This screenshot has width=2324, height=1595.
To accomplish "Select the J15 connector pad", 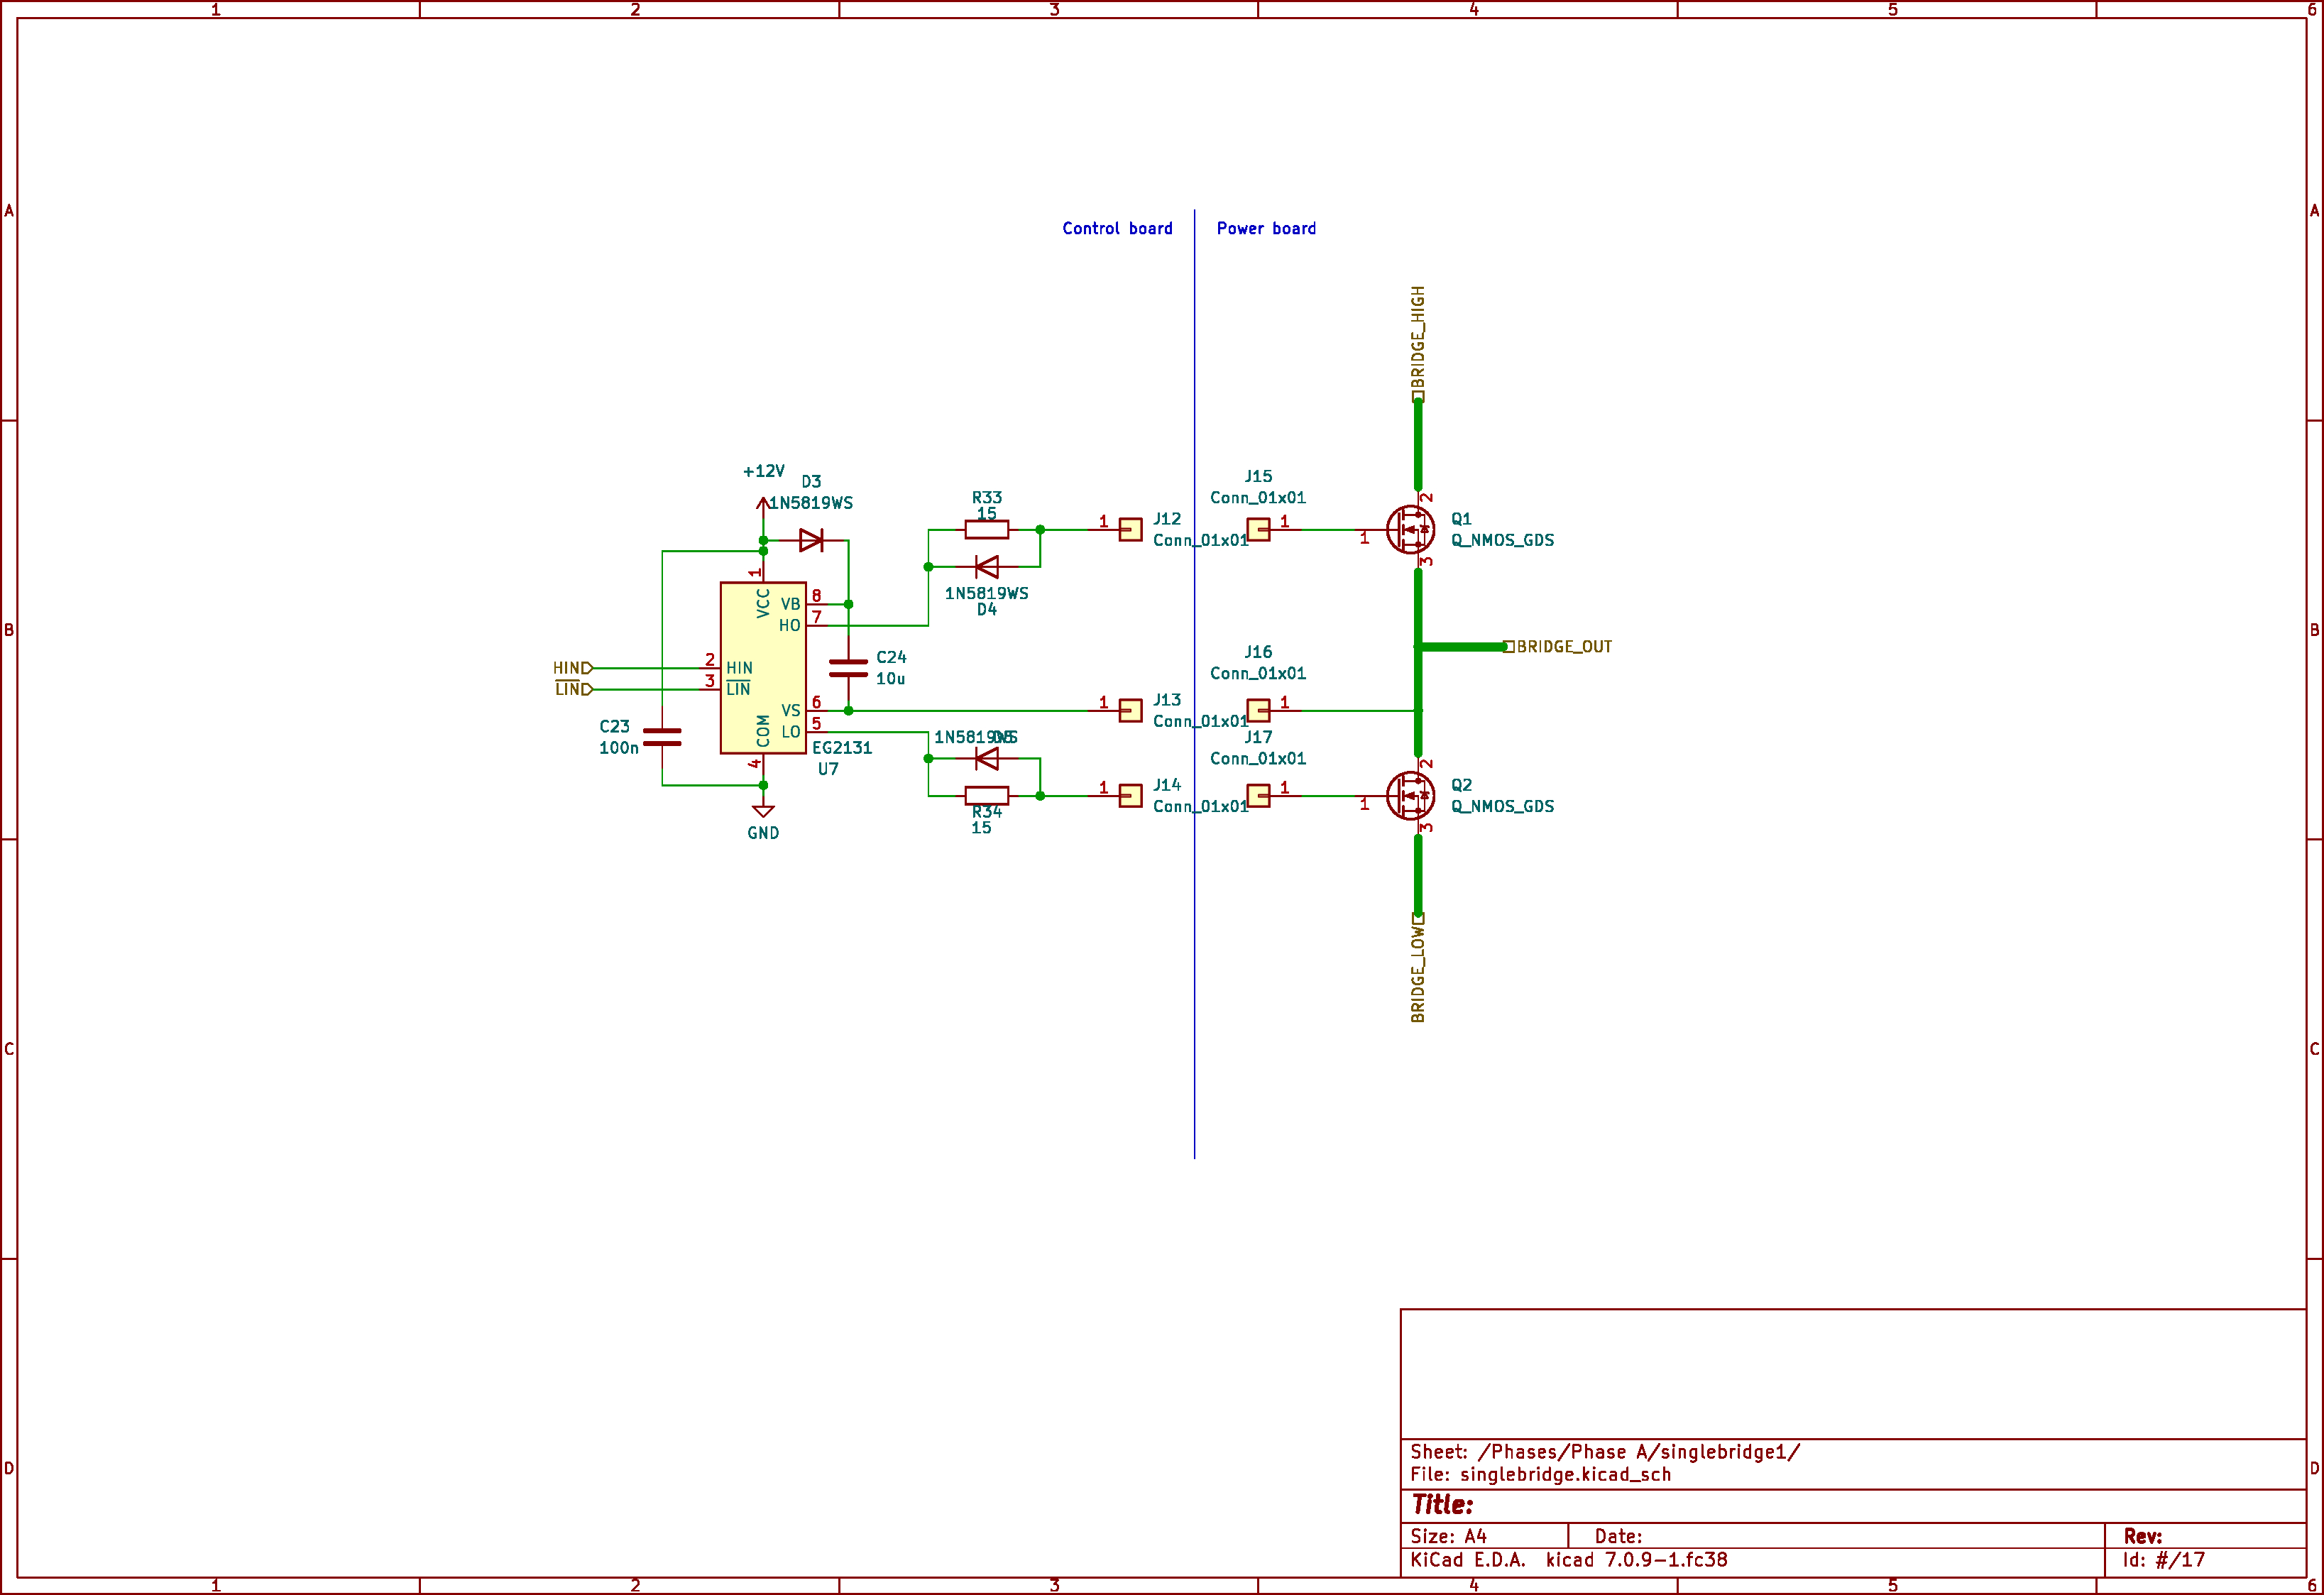I will 1258,530.
